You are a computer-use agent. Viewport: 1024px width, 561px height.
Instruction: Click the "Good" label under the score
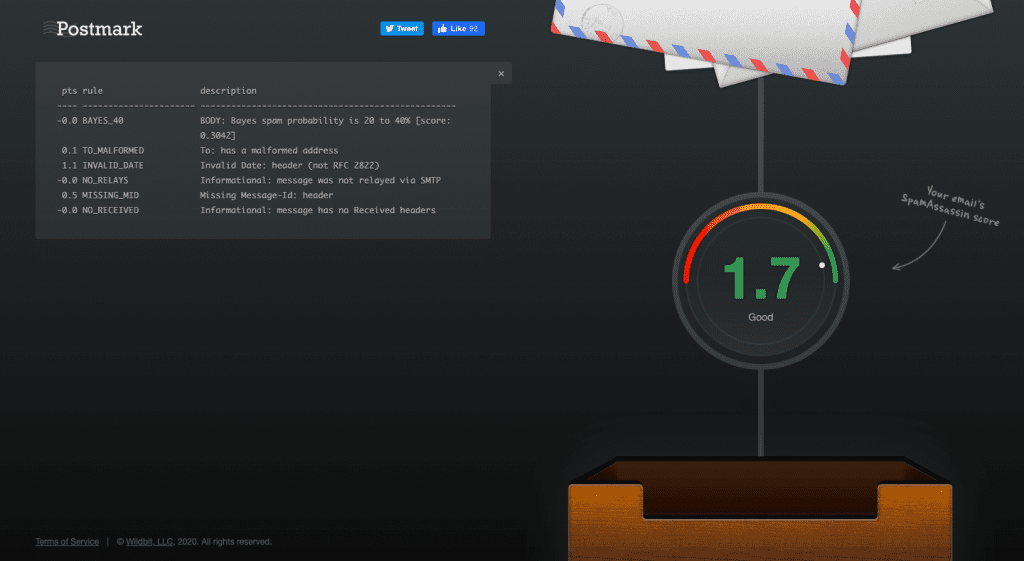coord(760,318)
